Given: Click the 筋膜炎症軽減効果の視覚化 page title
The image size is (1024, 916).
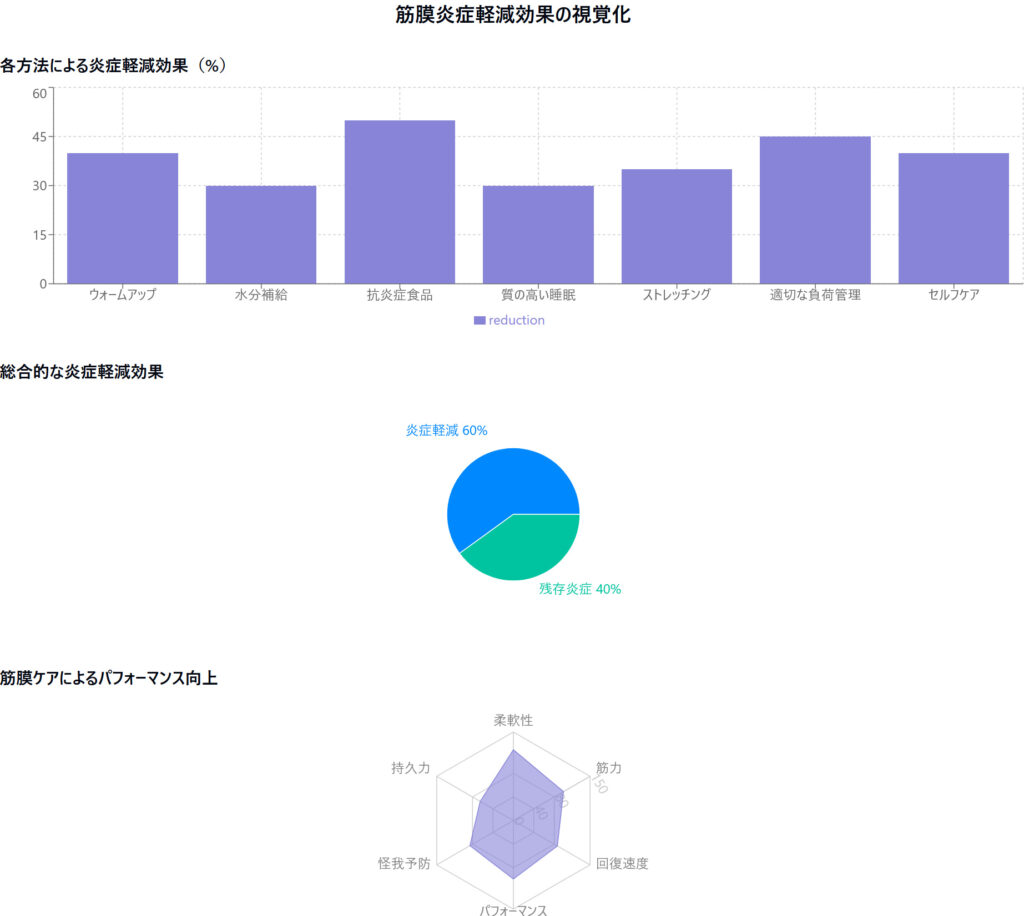Looking at the screenshot, I should pos(512,16).
